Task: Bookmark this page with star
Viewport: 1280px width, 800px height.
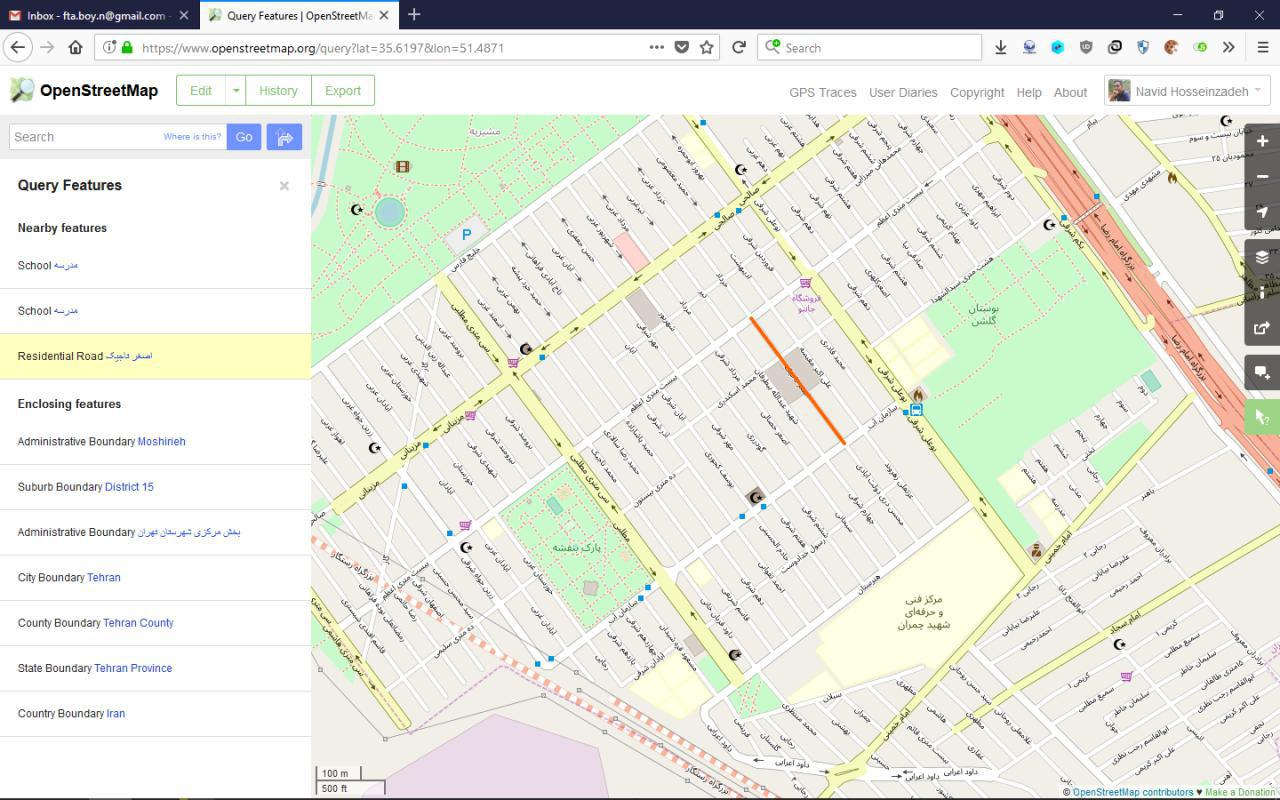Action: click(x=707, y=47)
